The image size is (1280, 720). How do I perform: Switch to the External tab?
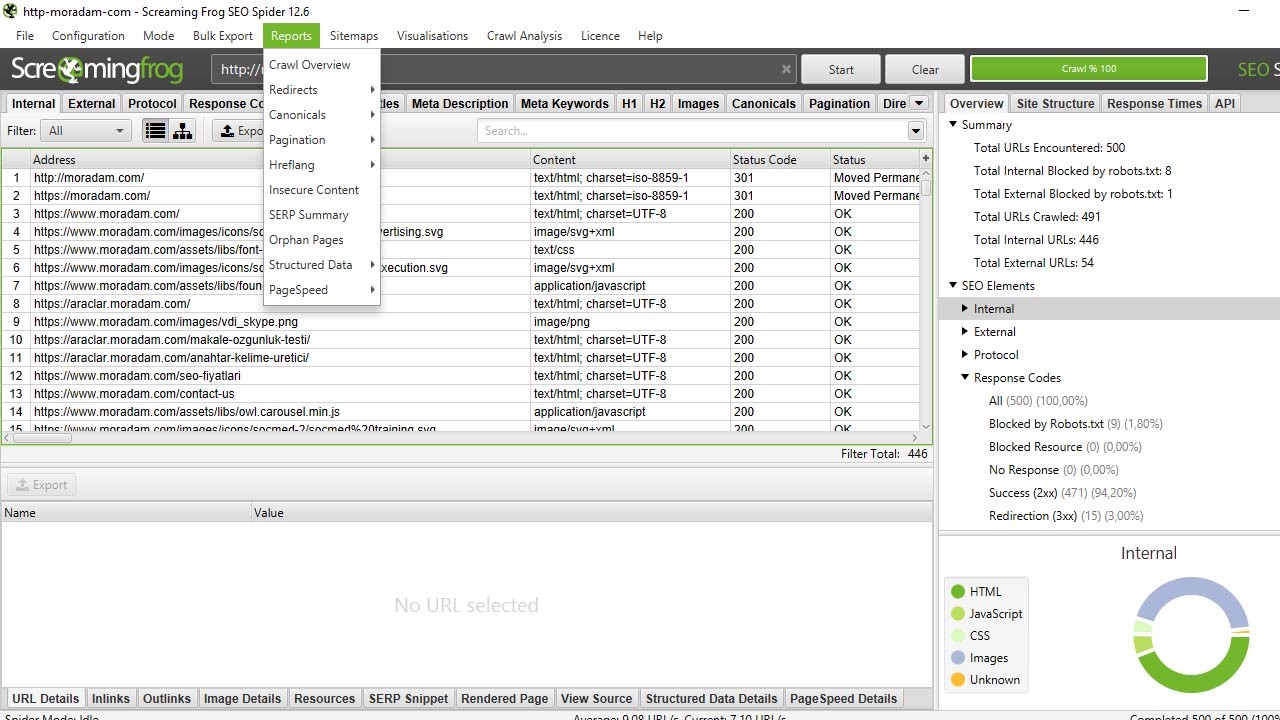(x=92, y=103)
